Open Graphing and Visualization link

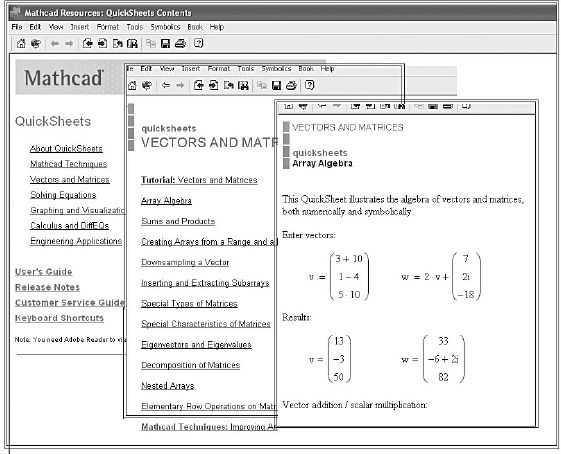77,210
